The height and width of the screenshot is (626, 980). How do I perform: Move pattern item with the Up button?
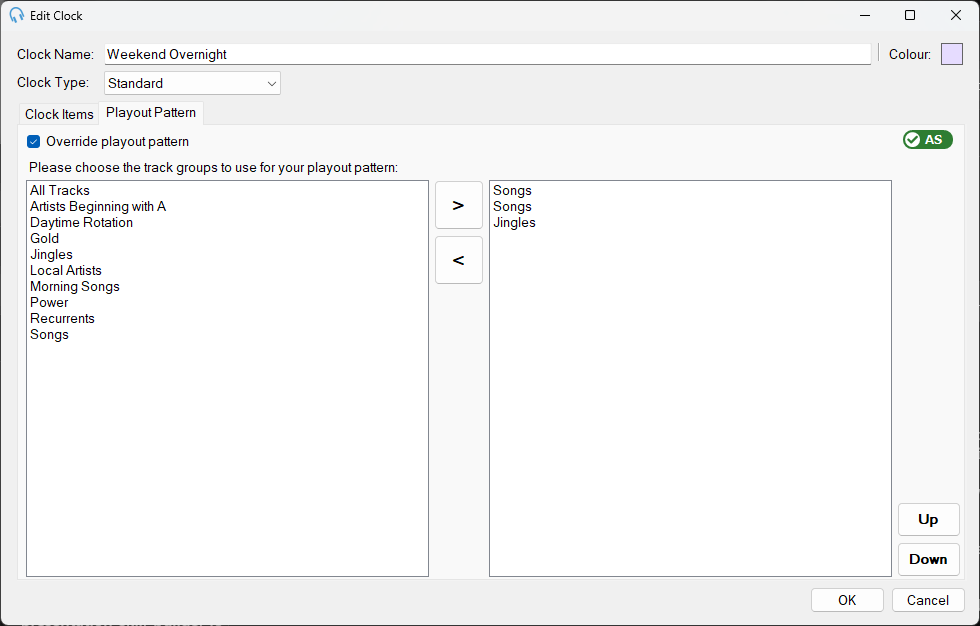pos(928,519)
